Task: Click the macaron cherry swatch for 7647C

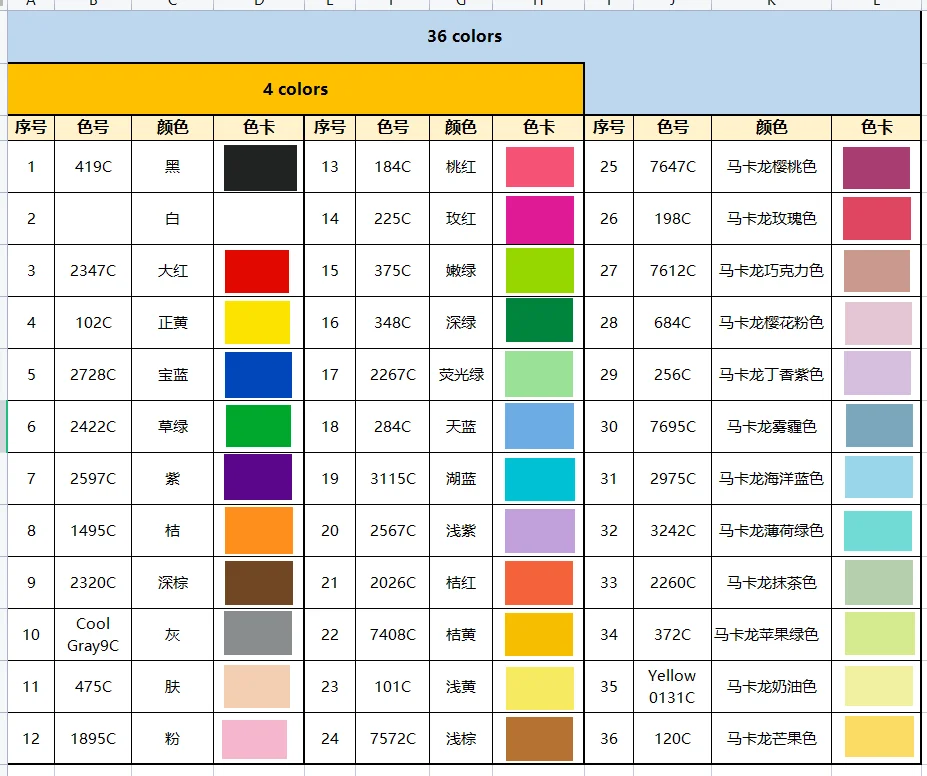Action: click(x=877, y=168)
